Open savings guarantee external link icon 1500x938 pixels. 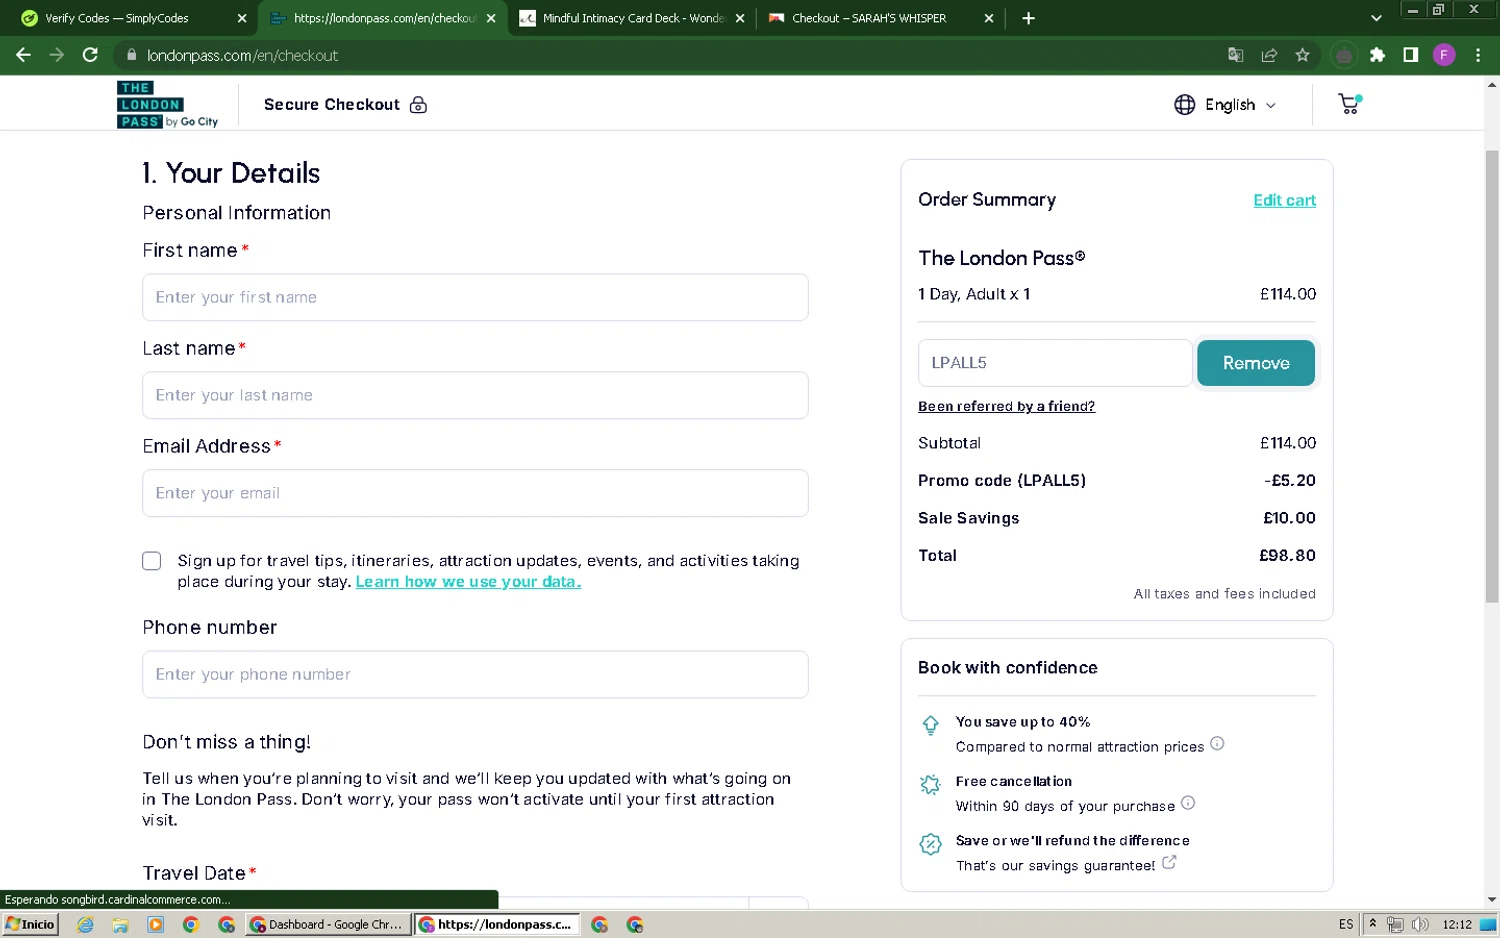pyautogui.click(x=1169, y=862)
